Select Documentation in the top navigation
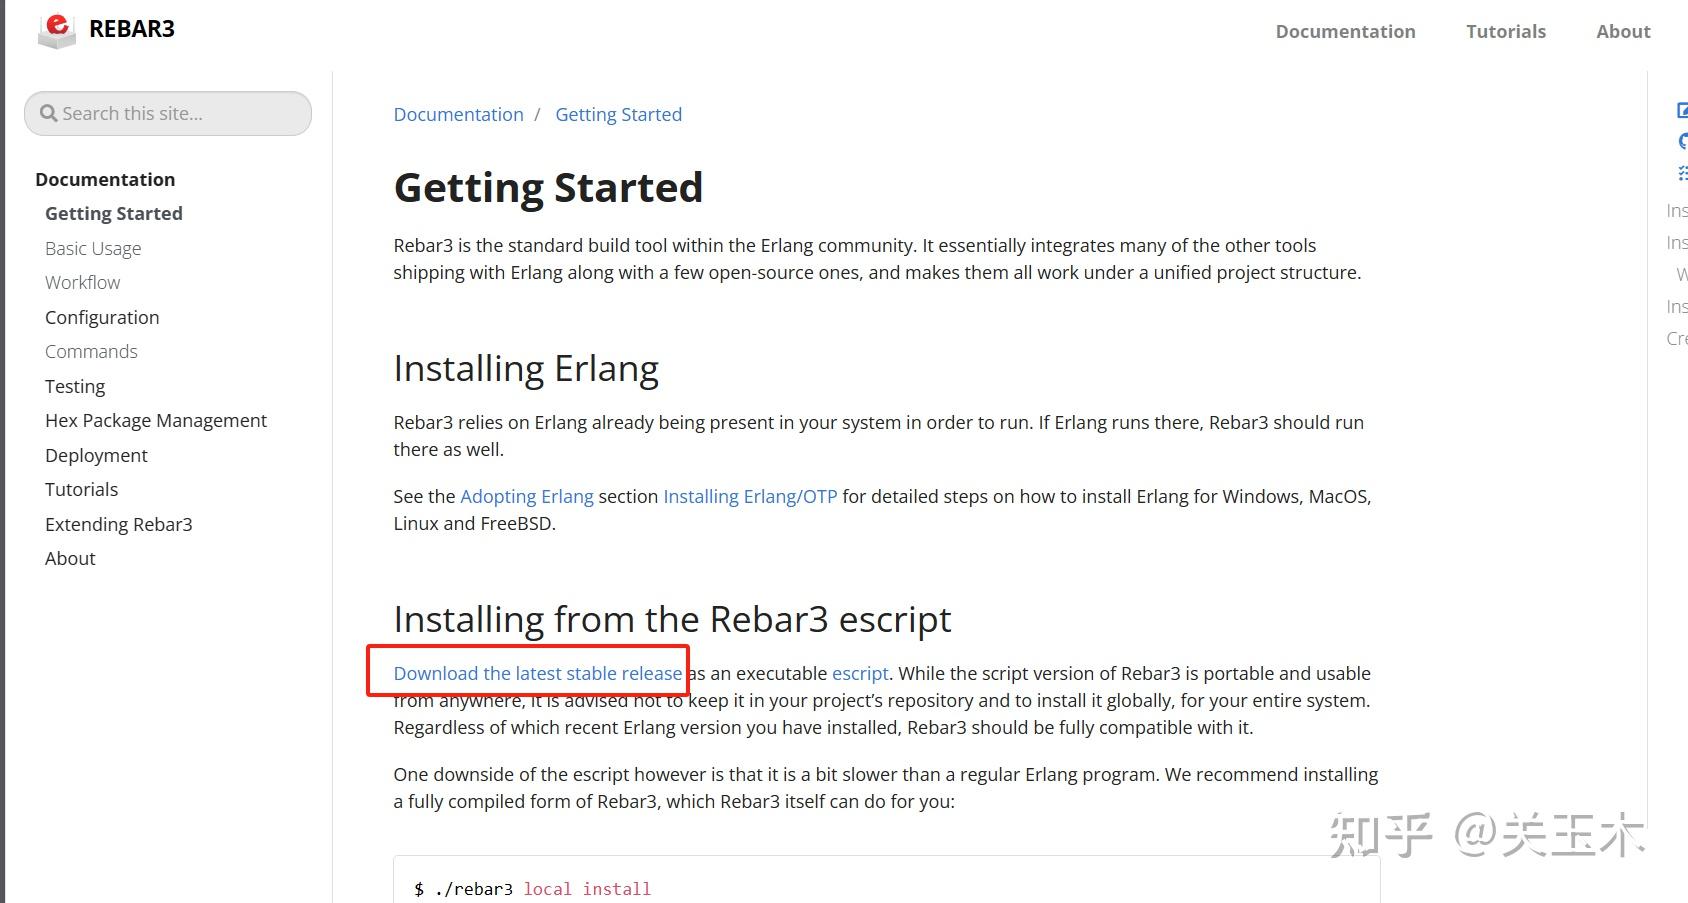 coord(1345,31)
